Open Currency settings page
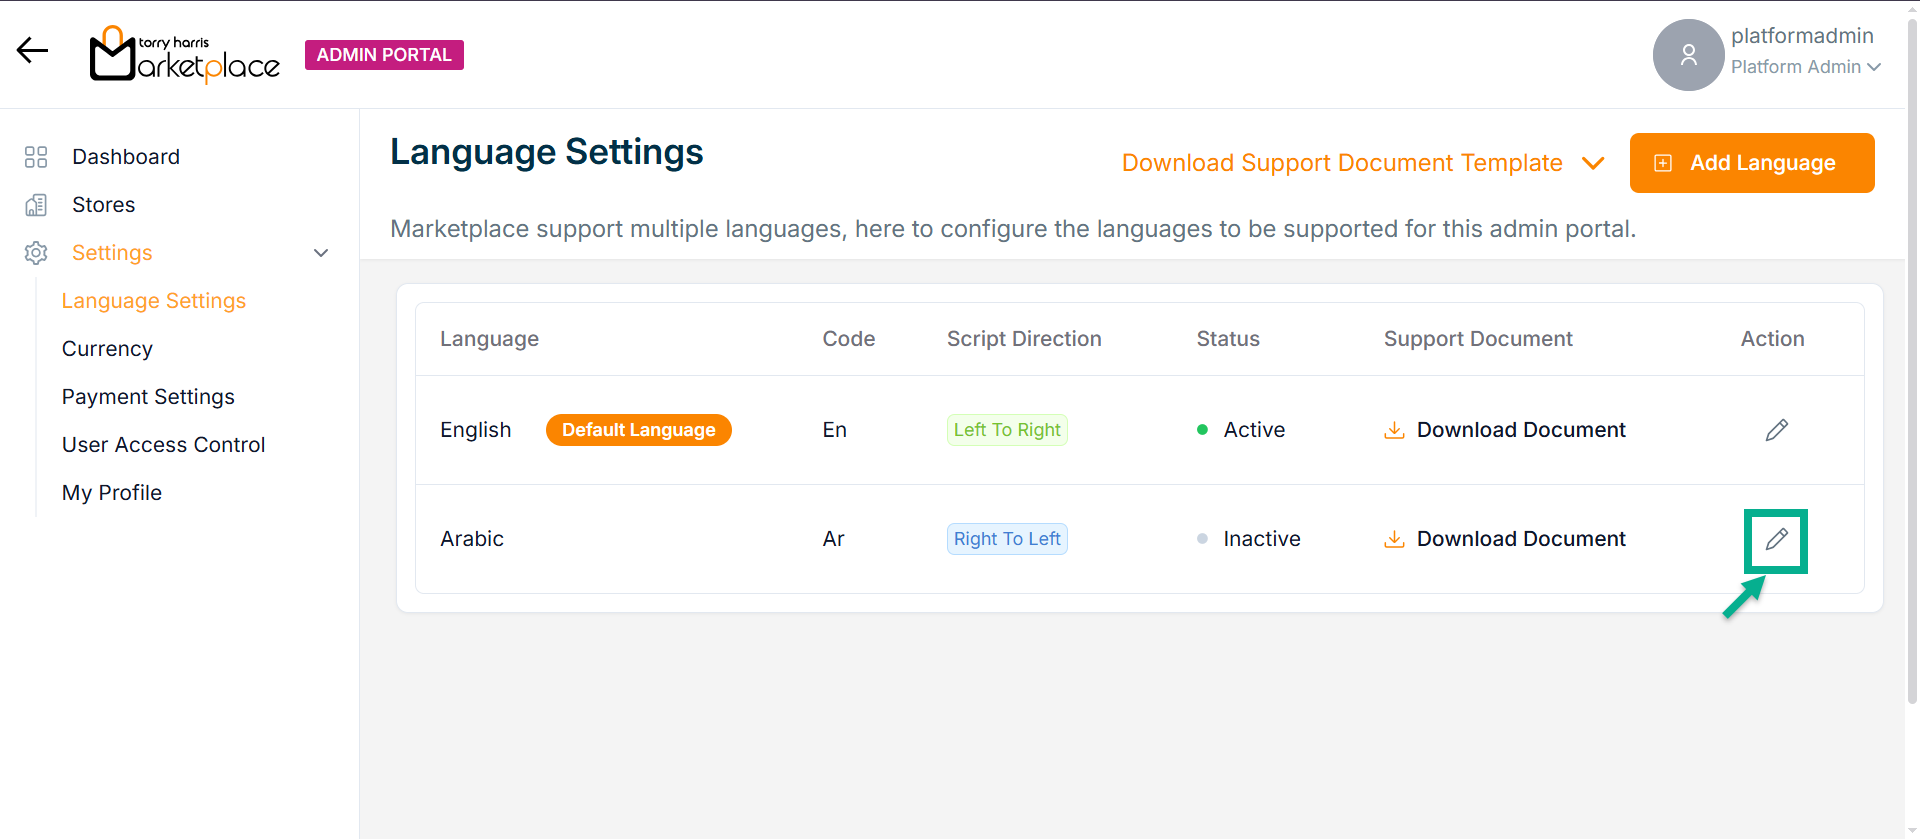The image size is (1920, 839). point(107,349)
